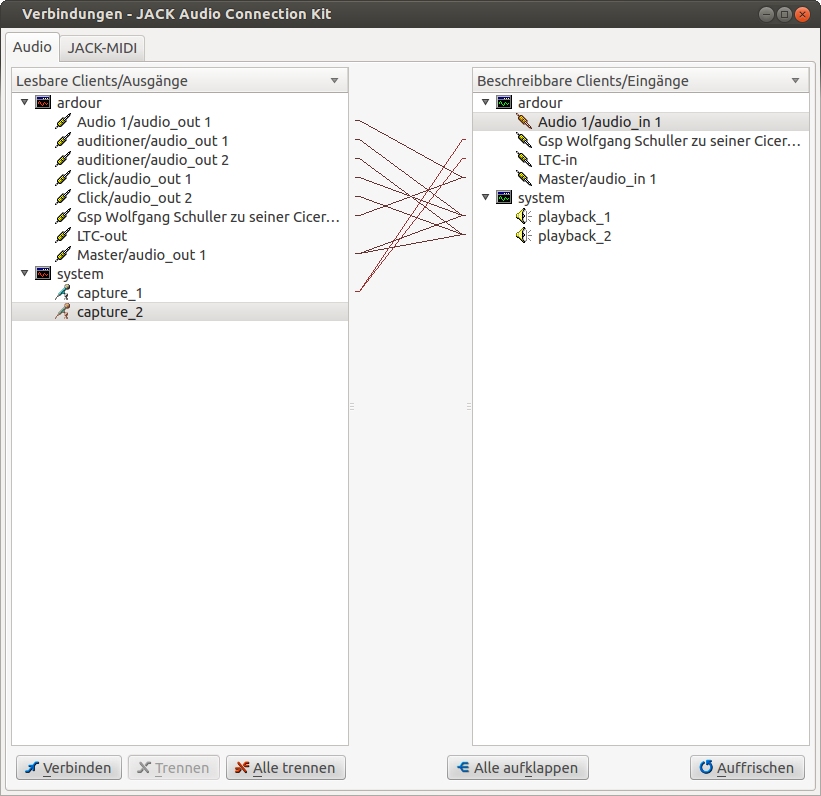Click the right pane splitter handle
Viewport: 821px width, 796px height.
[x=469, y=406]
